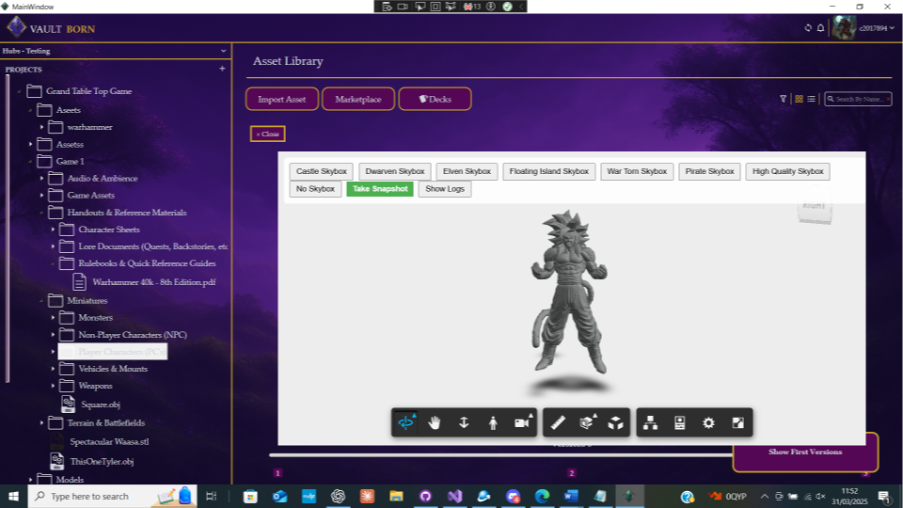Image resolution: width=903 pixels, height=508 pixels.
Task: Click the RIGHT view cube face
Action: tap(814, 206)
